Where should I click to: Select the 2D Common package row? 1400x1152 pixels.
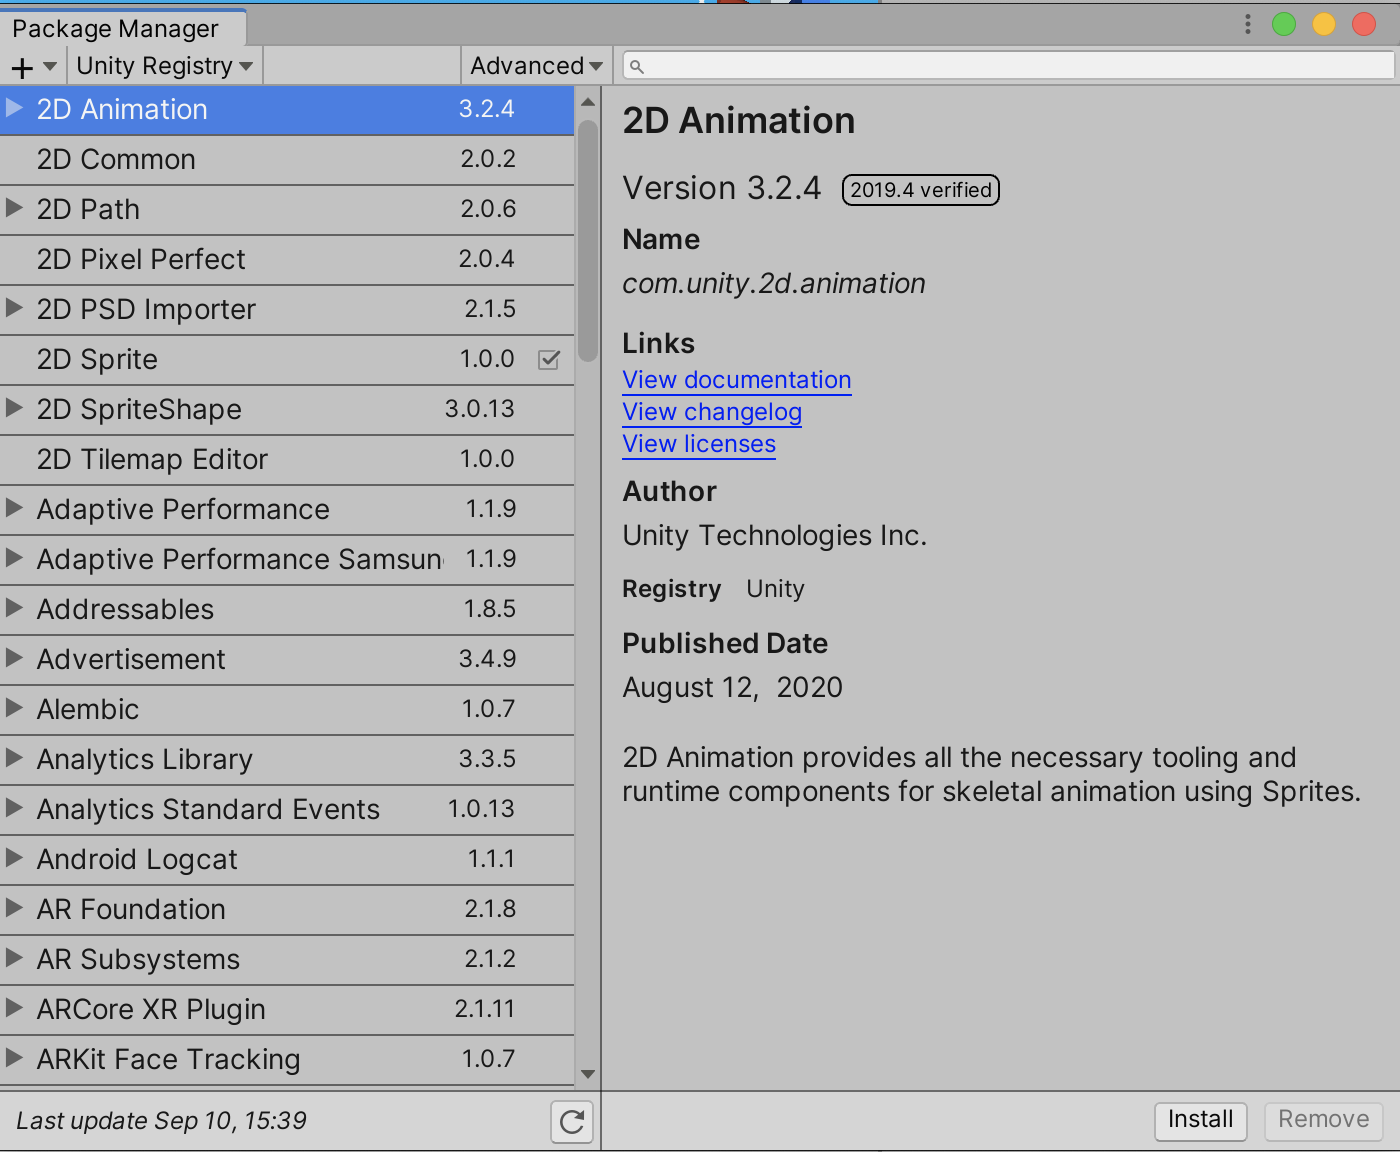point(287,160)
